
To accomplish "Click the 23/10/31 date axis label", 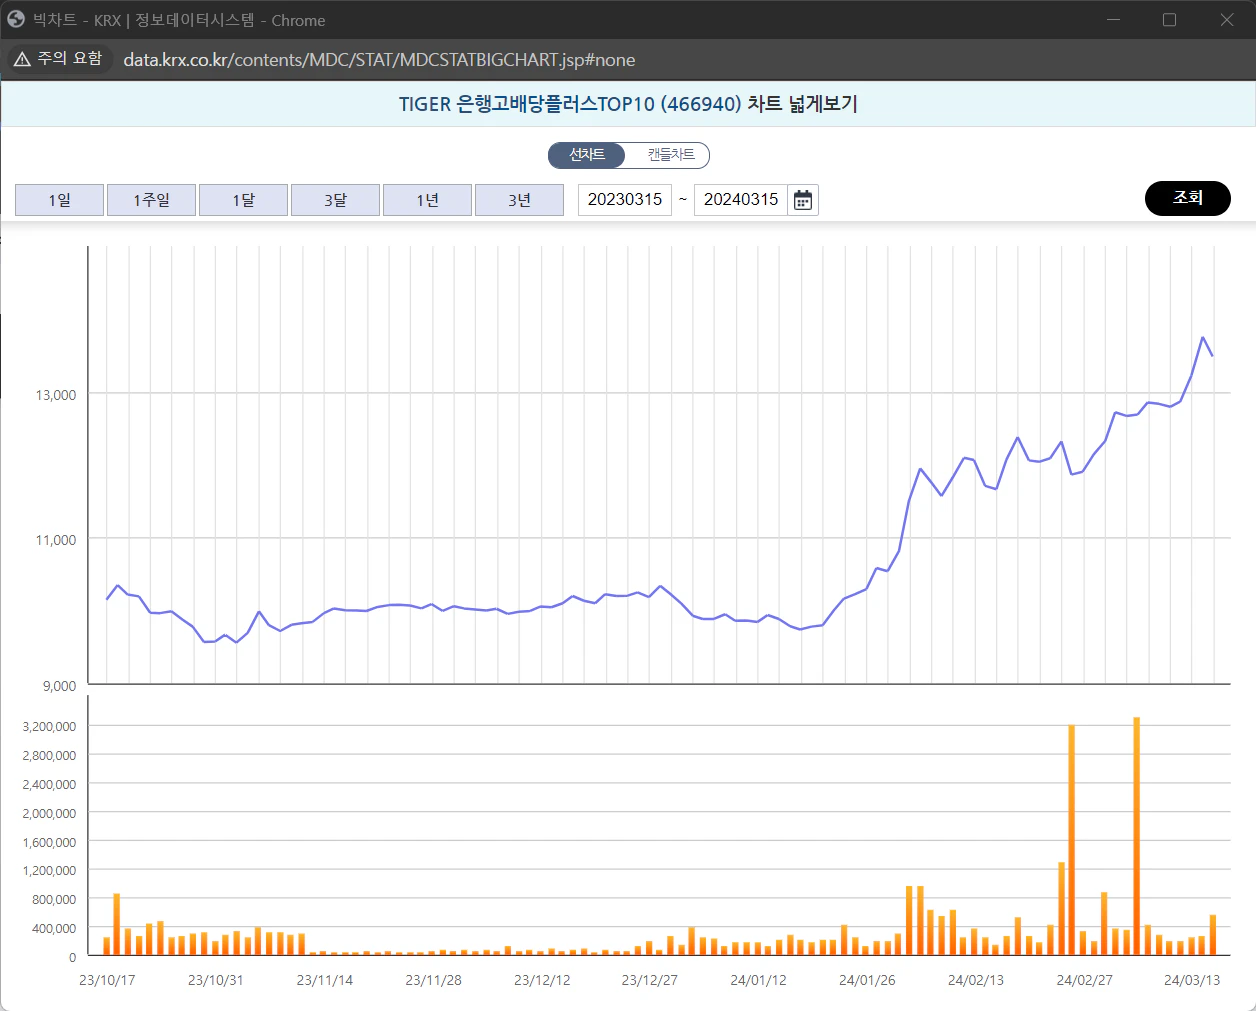I will pos(216,981).
